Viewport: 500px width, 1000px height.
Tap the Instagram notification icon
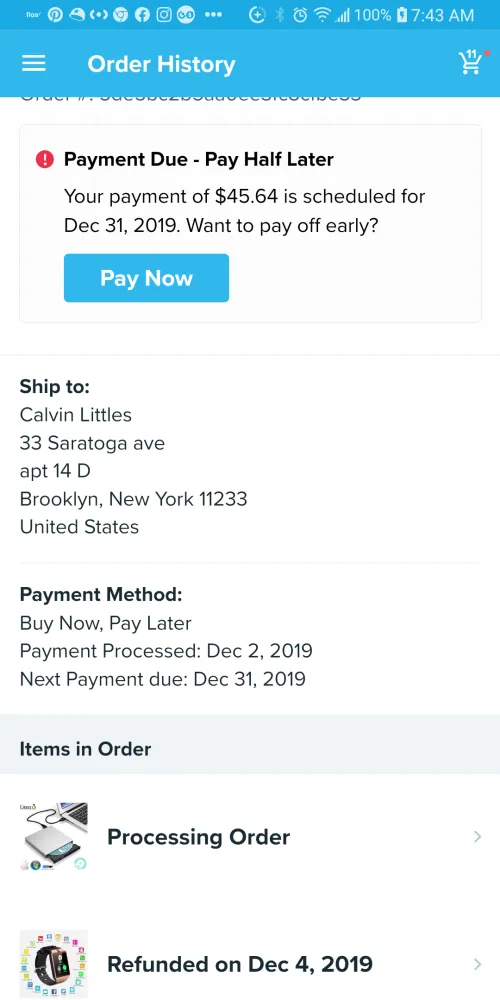163,15
